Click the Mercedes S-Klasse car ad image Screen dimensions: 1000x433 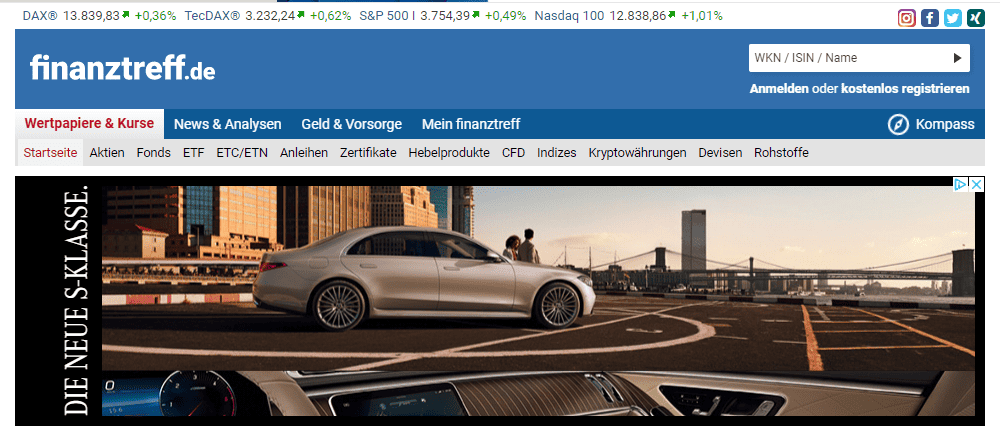(x=538, y=278)
